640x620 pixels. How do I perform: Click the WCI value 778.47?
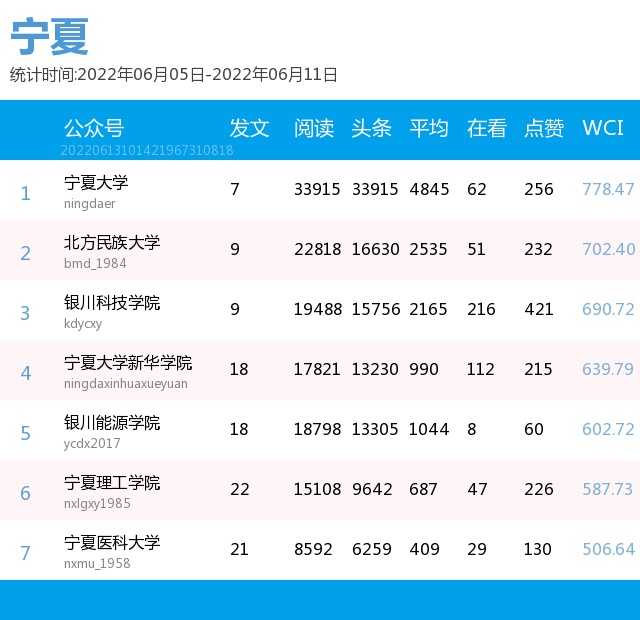click(608, 189)
